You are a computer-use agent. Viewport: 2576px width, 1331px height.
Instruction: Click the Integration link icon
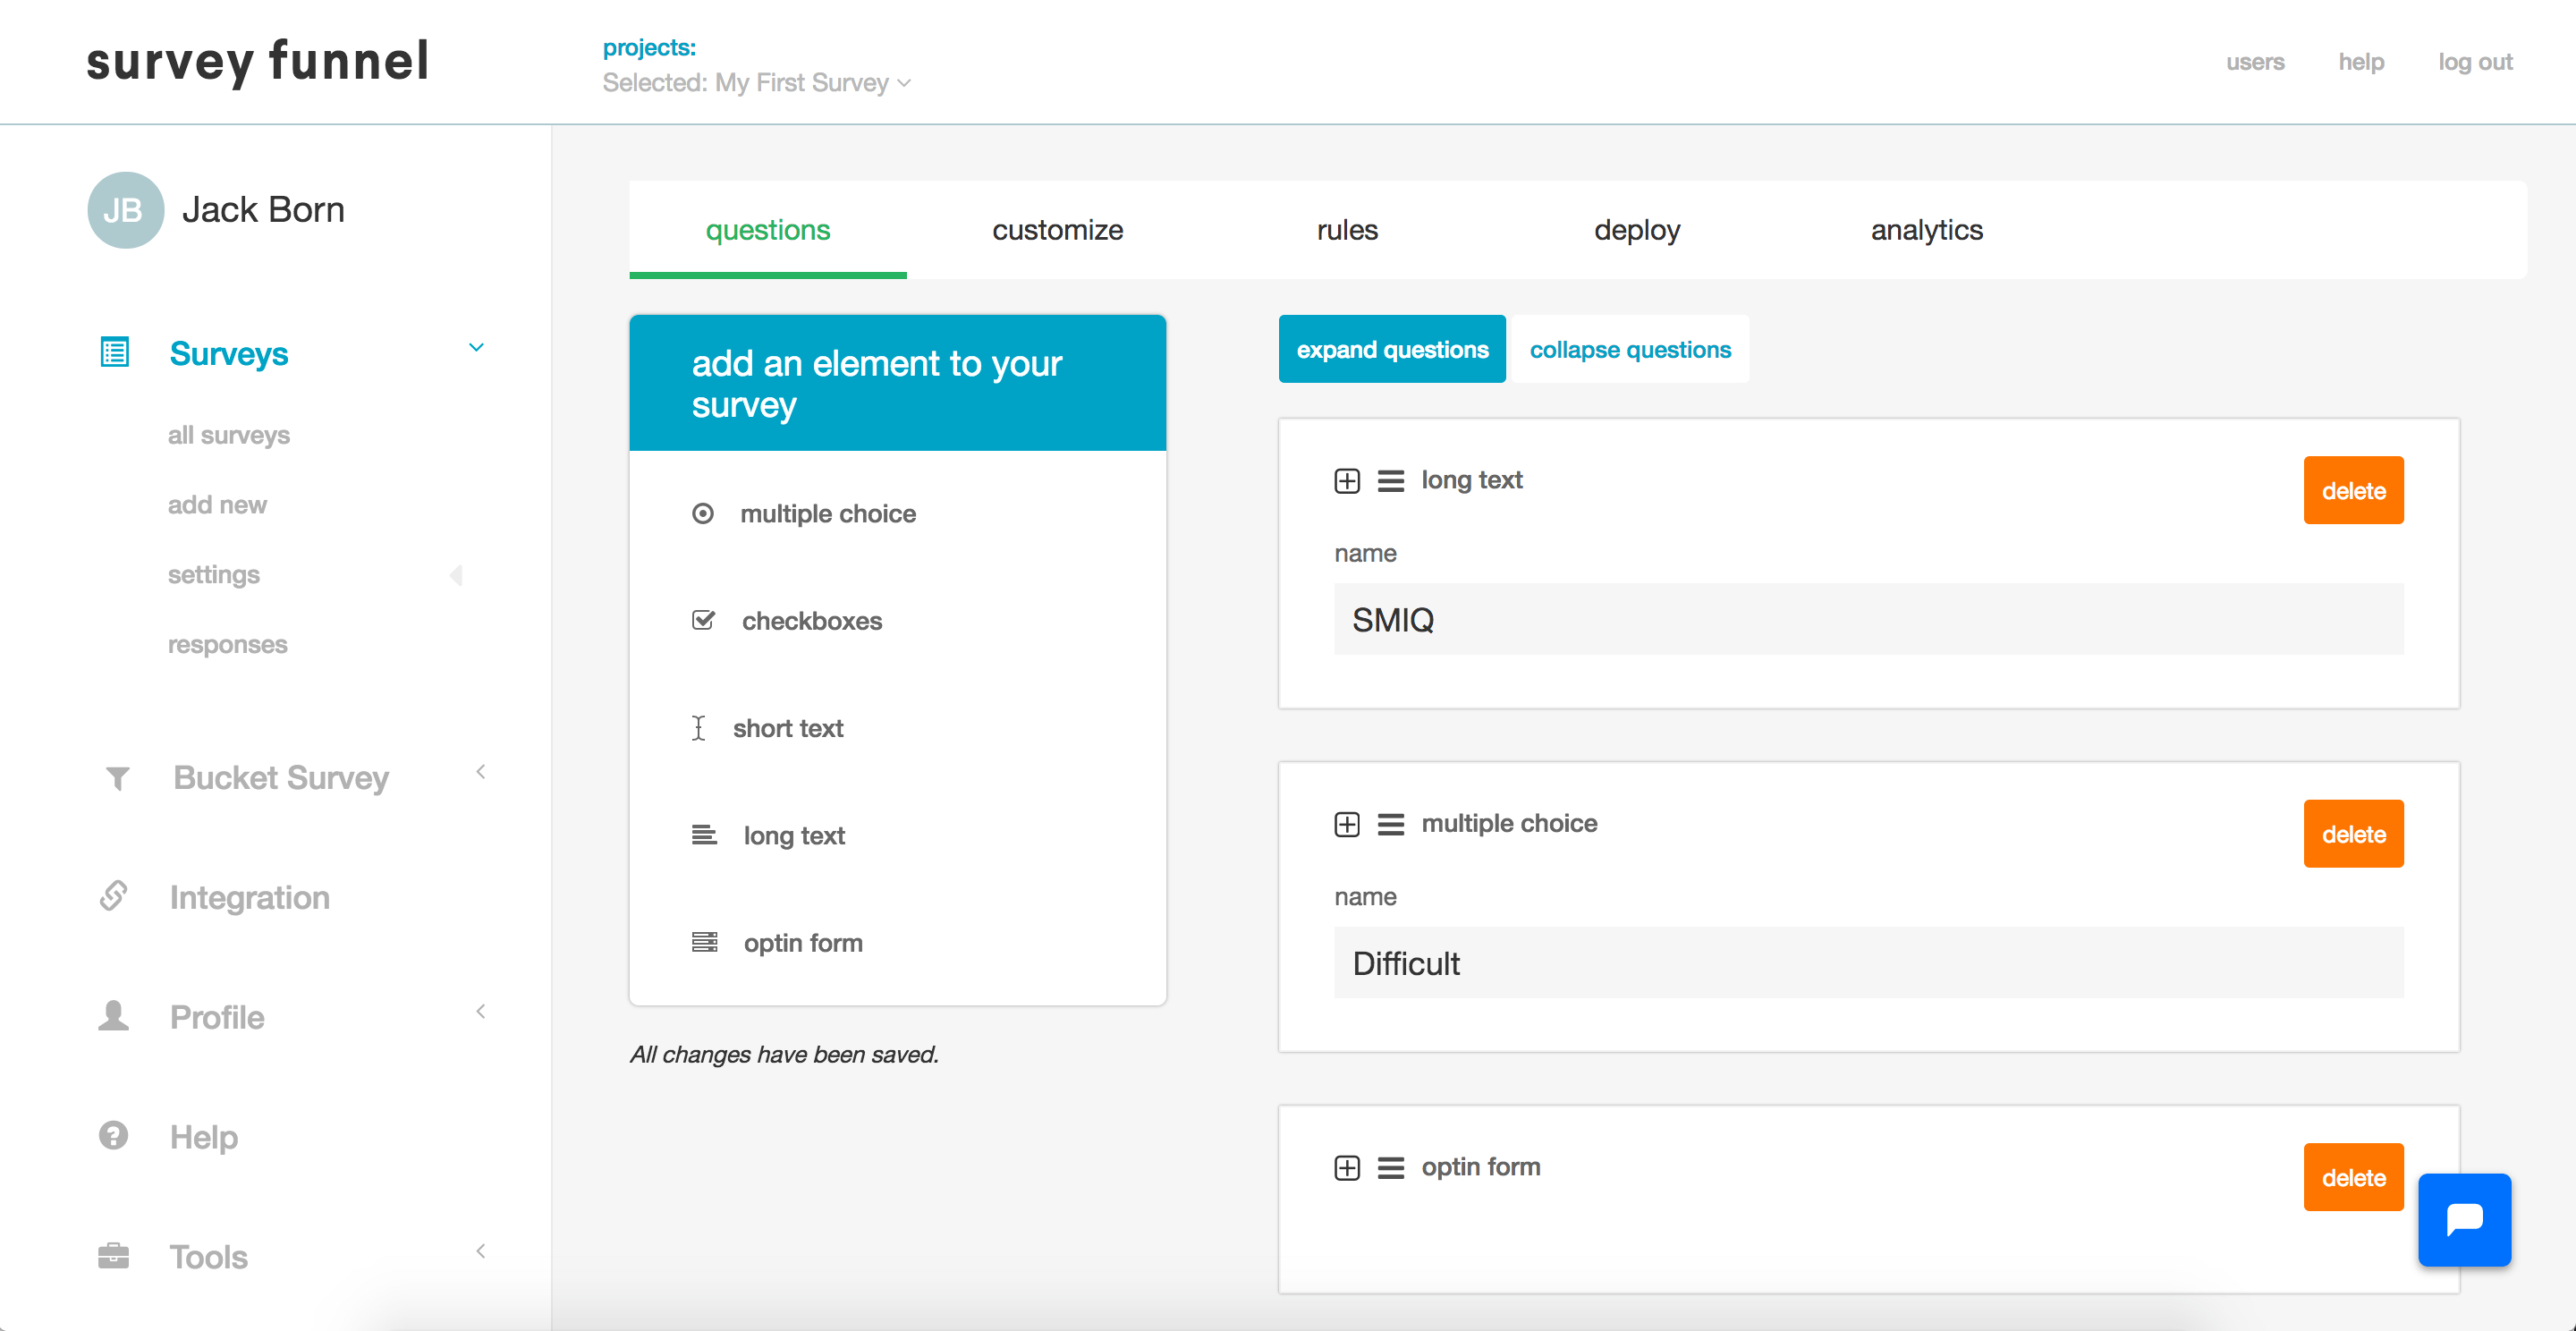coord(114,896)
